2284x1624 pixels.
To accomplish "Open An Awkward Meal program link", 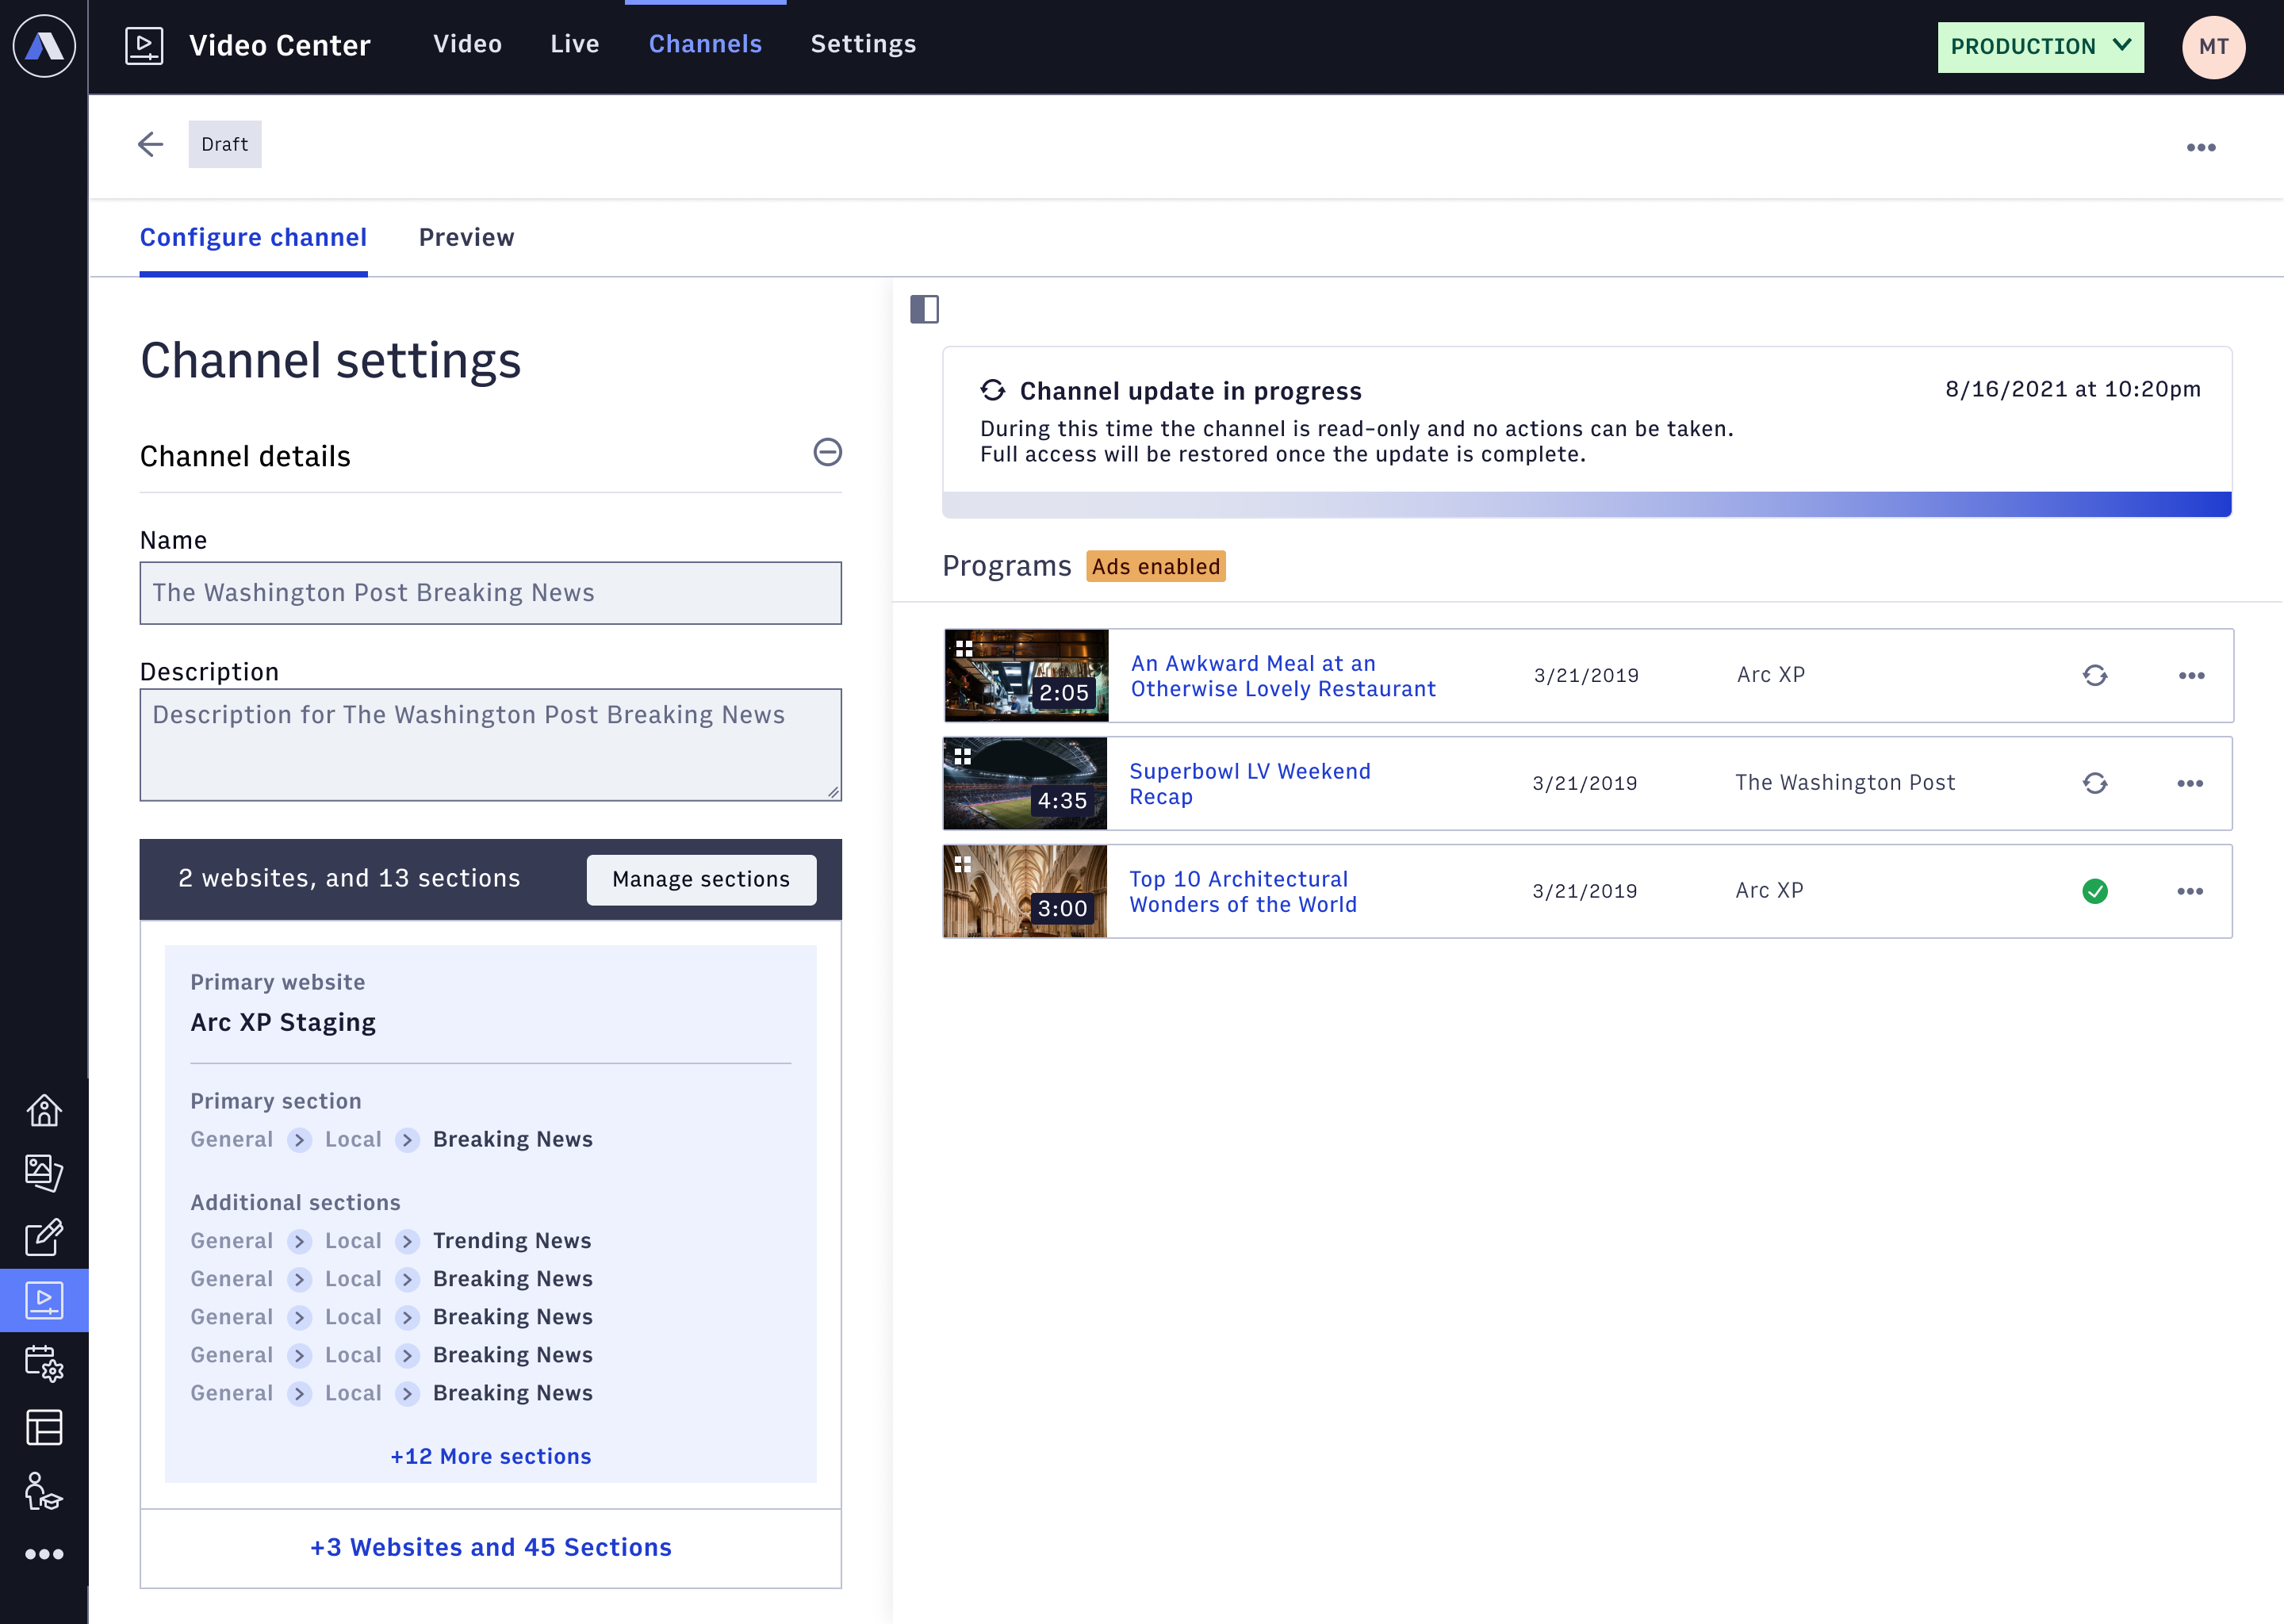I will (1282, 676).
